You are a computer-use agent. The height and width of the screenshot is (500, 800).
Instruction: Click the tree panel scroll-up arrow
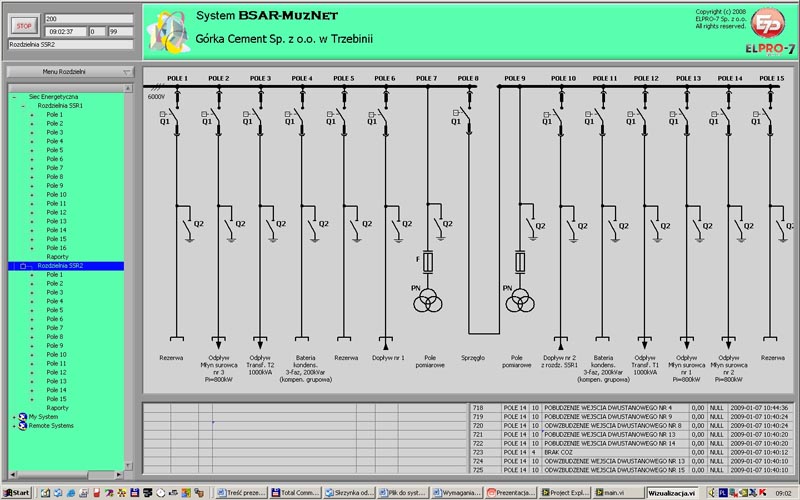coord(128,88)
